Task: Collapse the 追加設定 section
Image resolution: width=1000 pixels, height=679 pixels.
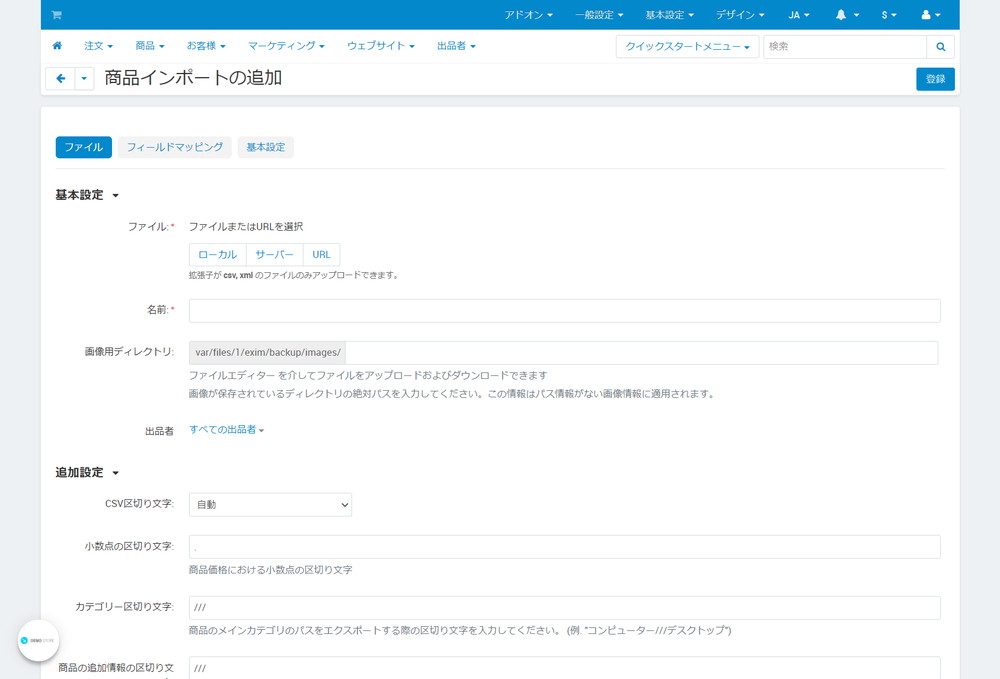Action: [x=87, y=472]
